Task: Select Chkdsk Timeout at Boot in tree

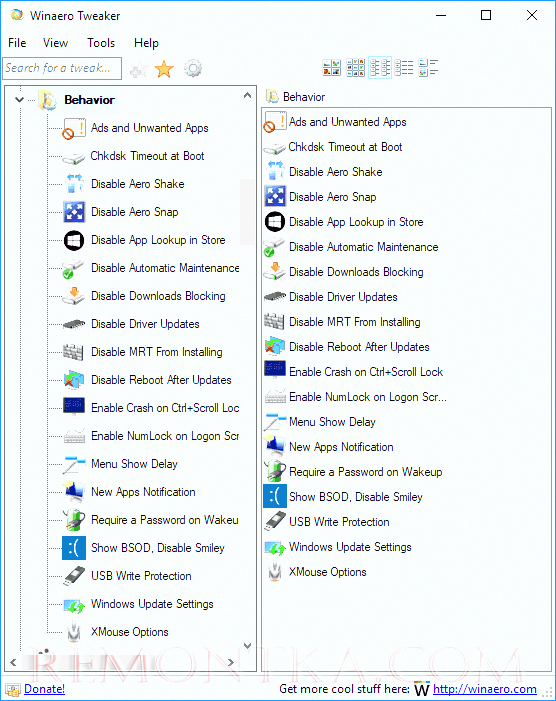Action: pos(147,156)
